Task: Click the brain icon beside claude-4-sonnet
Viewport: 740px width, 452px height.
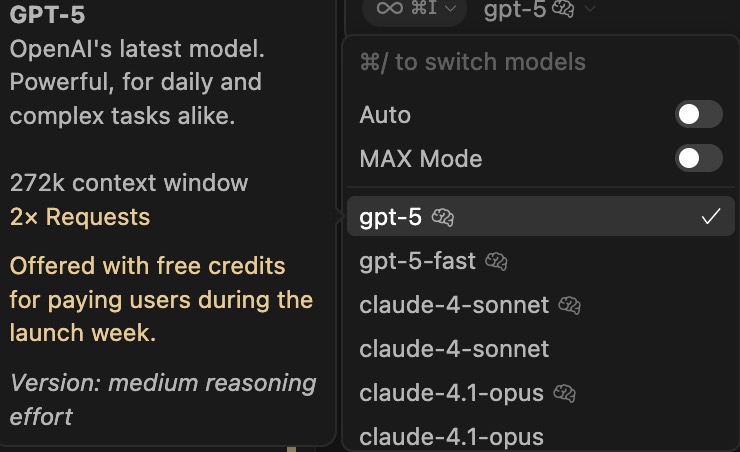Action: click(x=570, y=305)
